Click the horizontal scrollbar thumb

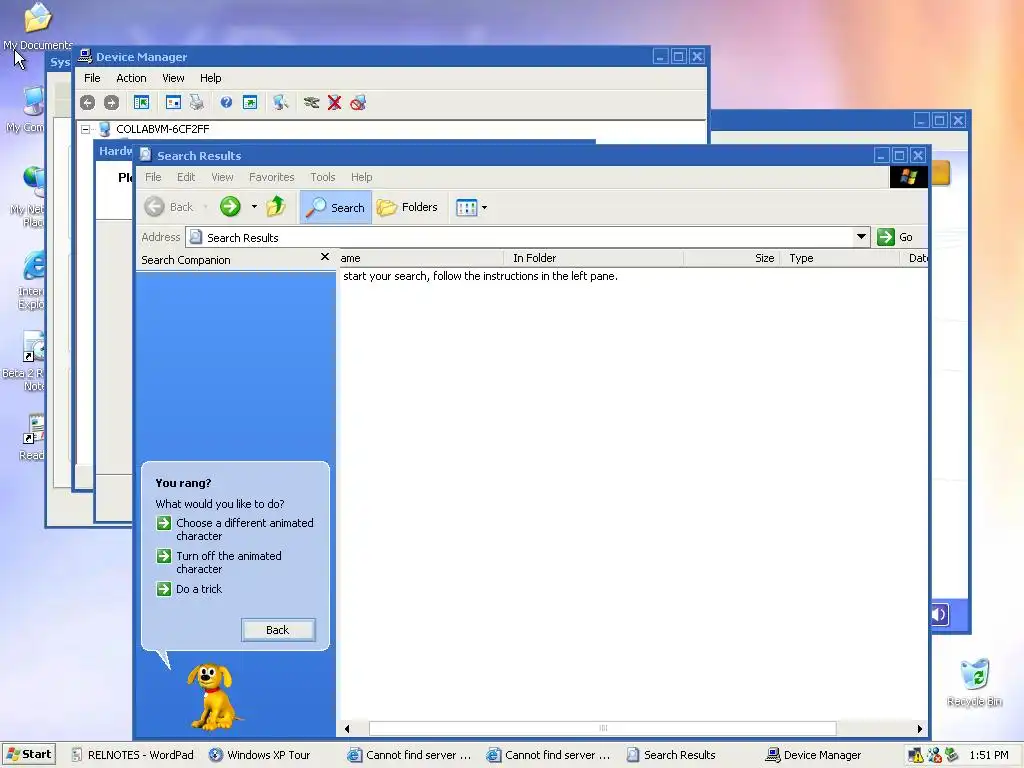click(603, 728)
